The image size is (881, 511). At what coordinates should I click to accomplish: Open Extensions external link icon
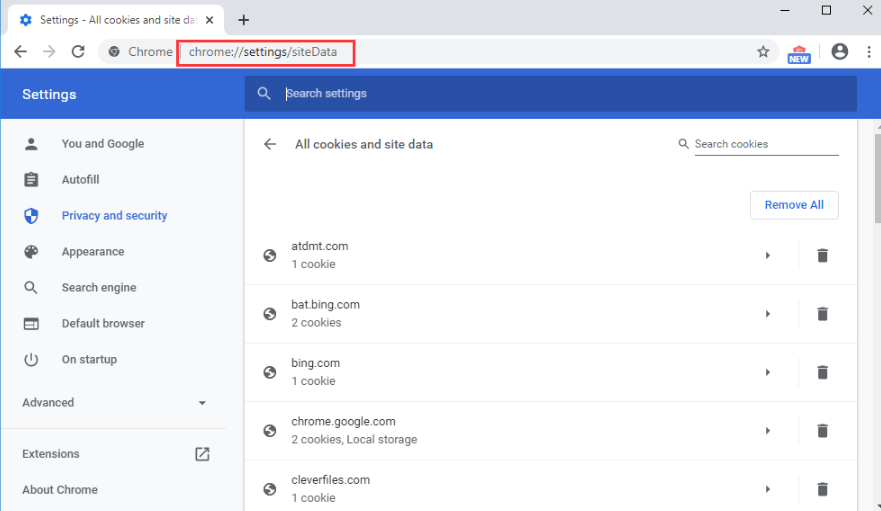202,454
